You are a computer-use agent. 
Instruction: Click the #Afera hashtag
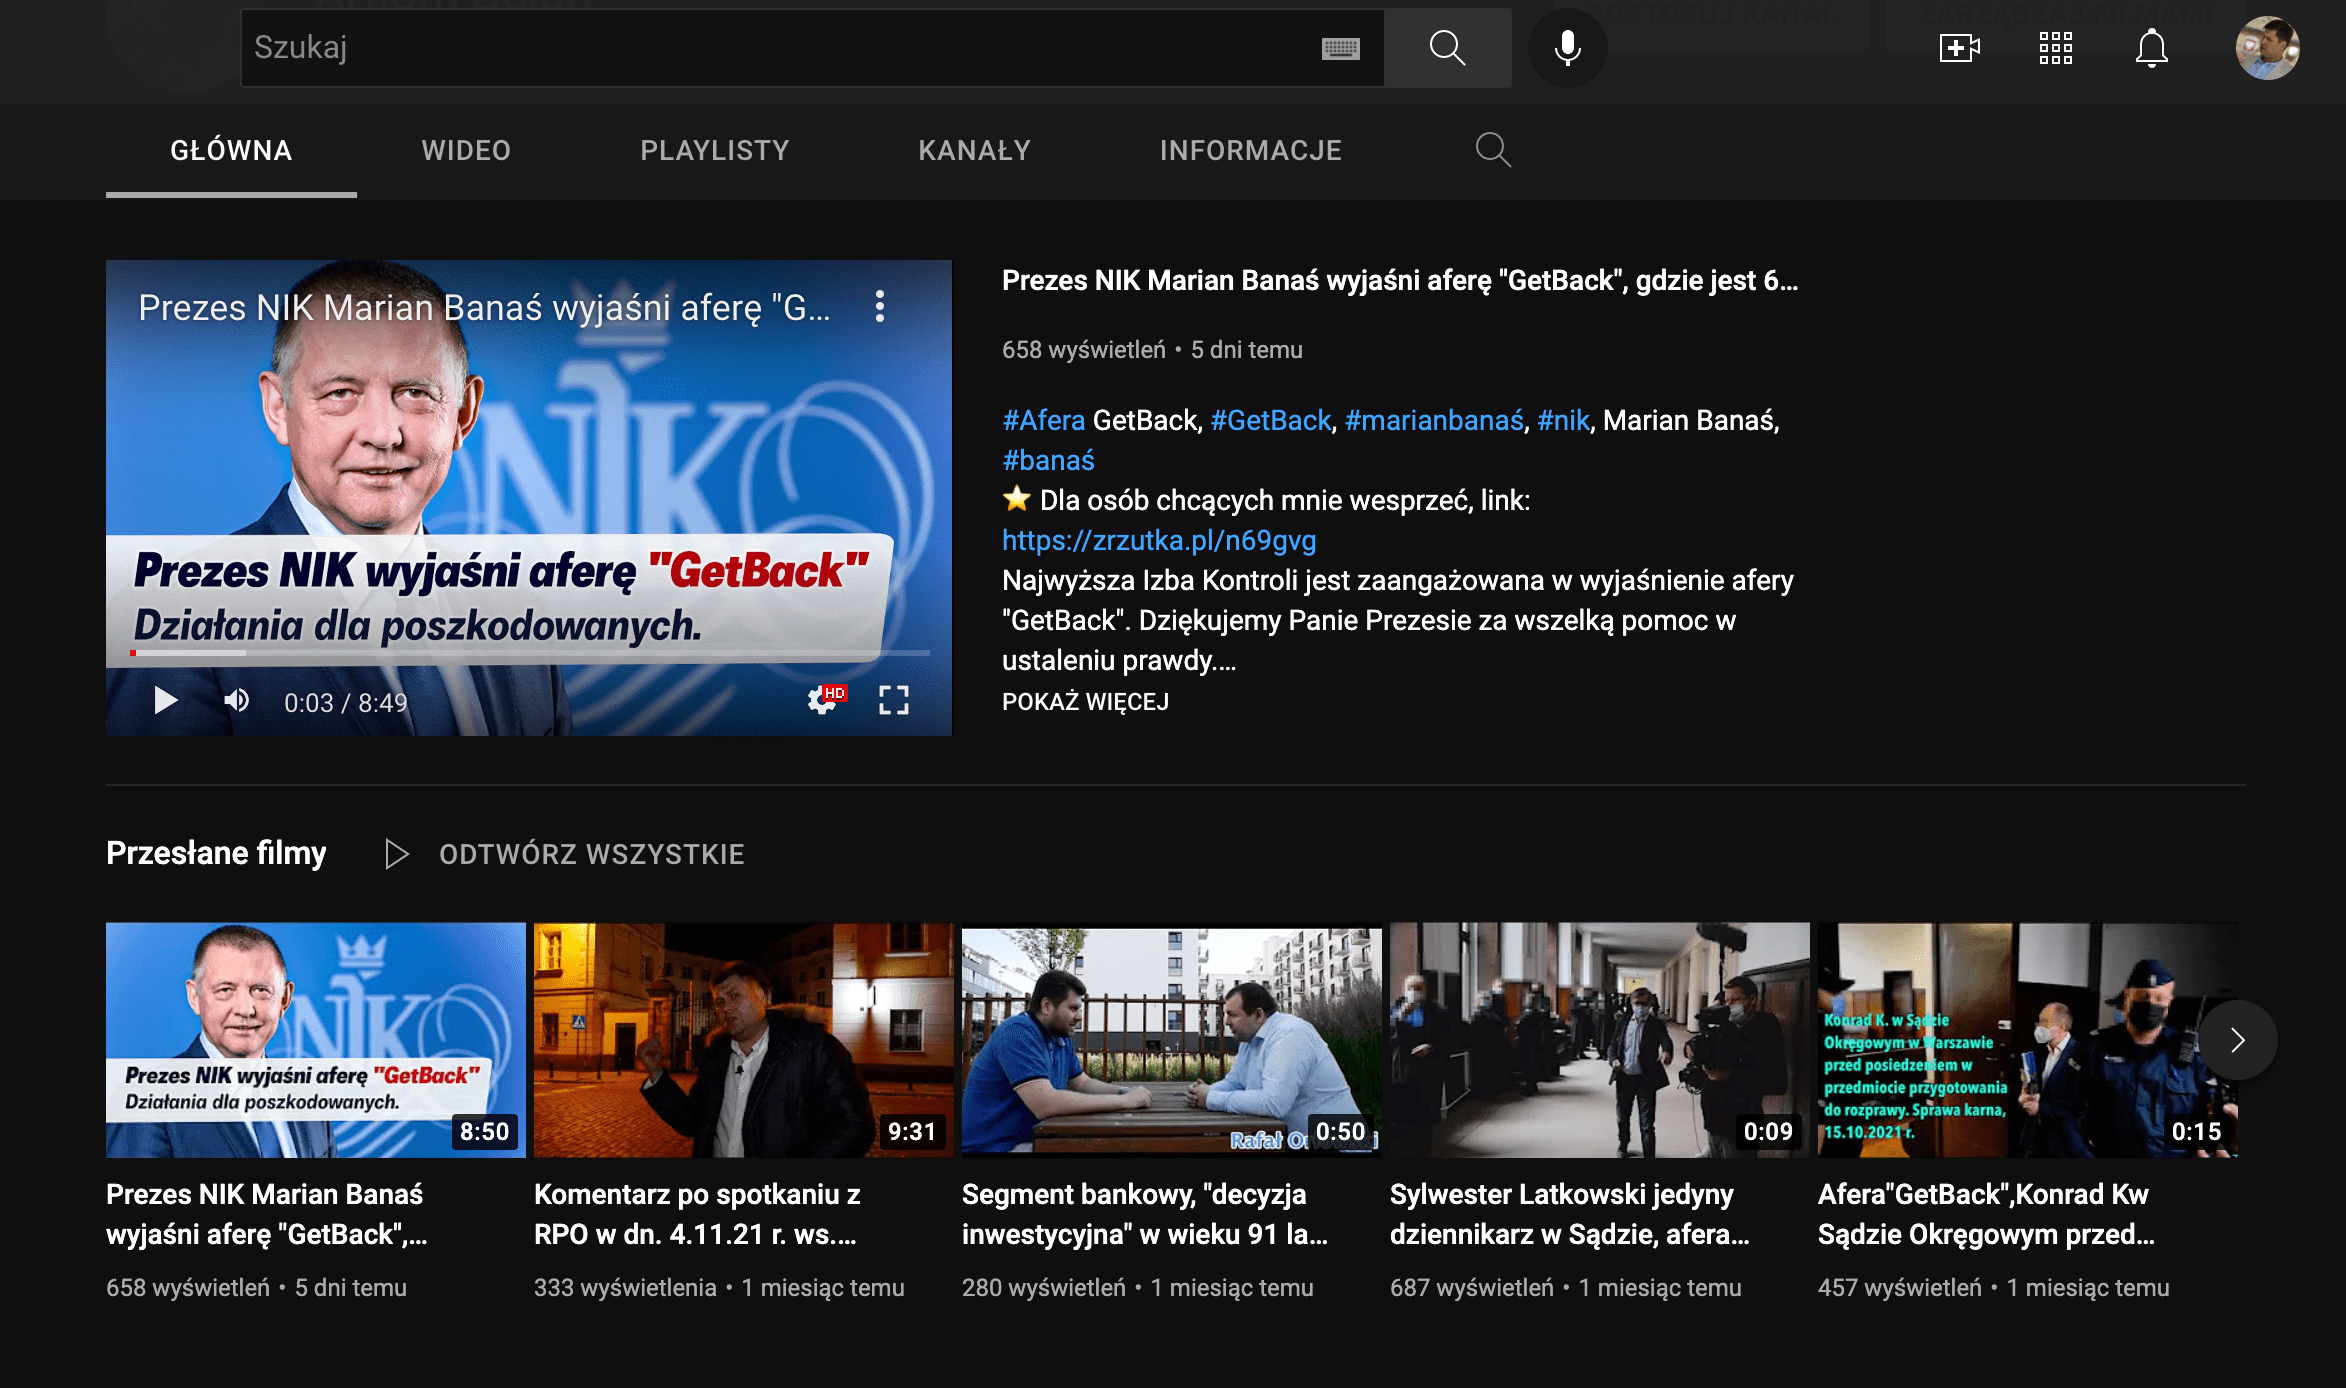coord(1043,420)
